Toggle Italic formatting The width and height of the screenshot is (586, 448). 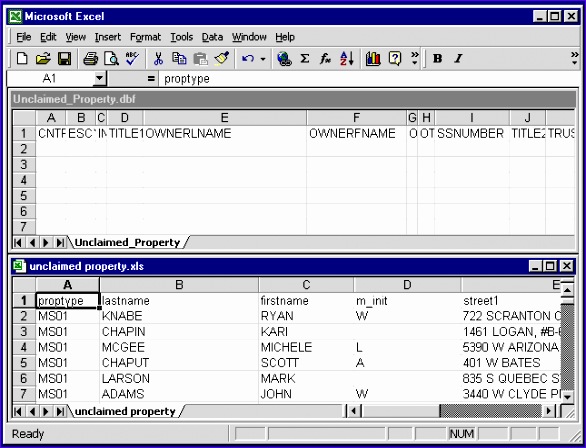458,59
